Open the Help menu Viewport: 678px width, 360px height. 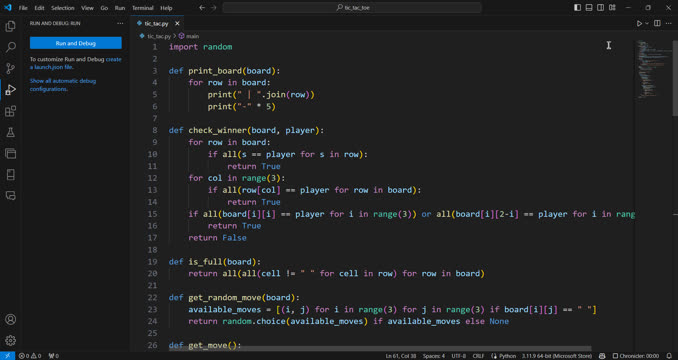click(x=166, y=8)
